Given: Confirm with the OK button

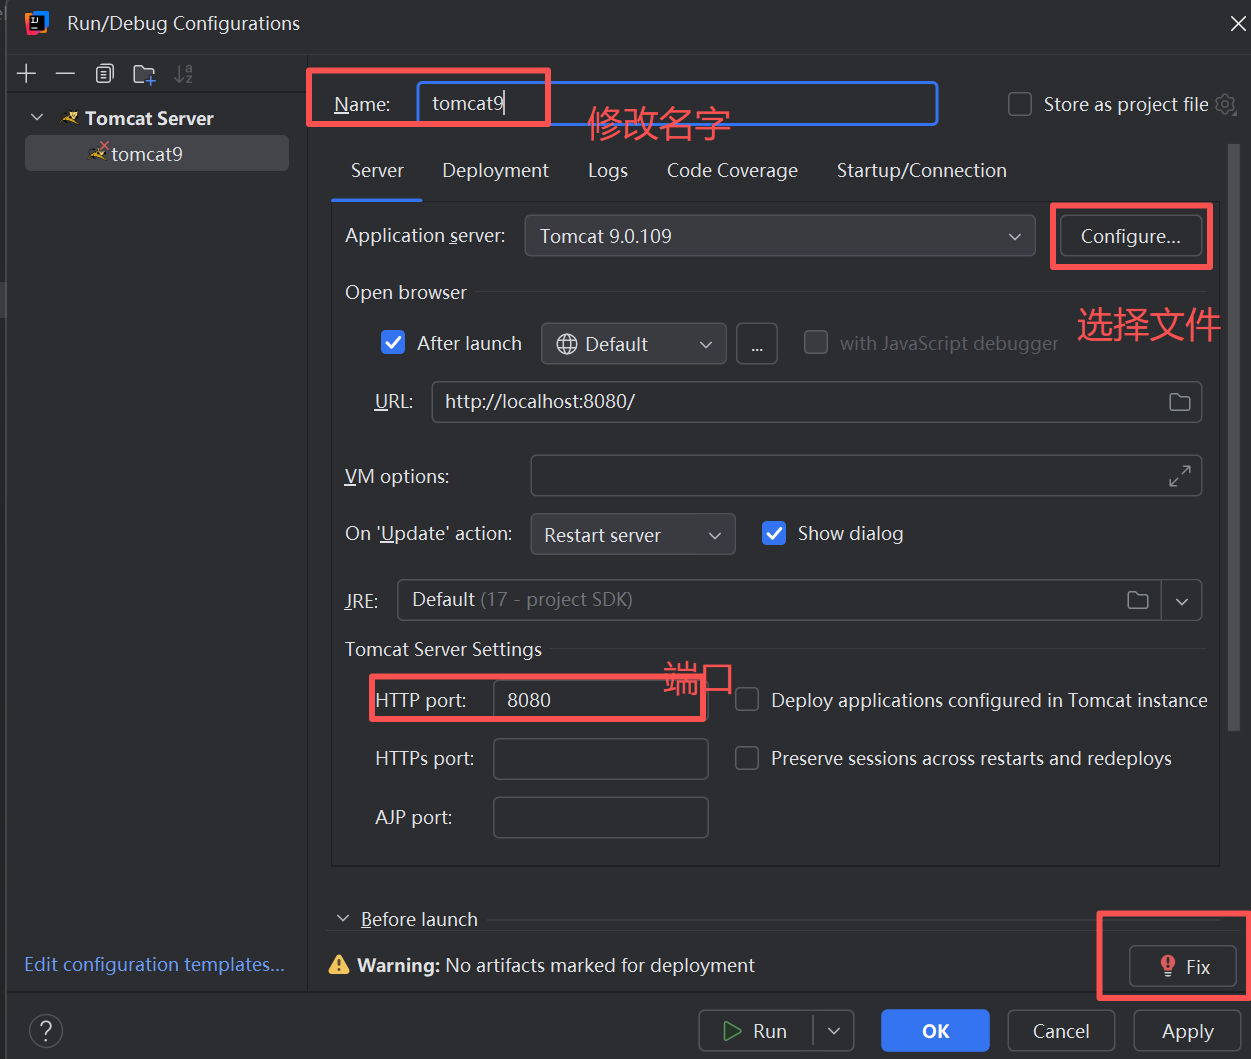Looking at the screenshot, I should [935, 1030].
